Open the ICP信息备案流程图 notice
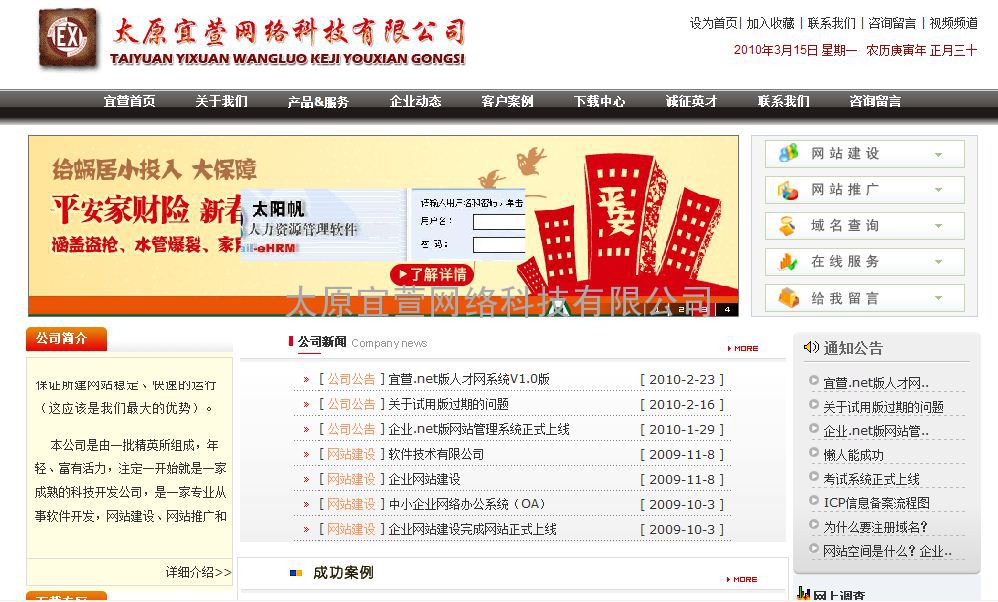The height and width of the screenshot is (602, 998). (876, 502)
